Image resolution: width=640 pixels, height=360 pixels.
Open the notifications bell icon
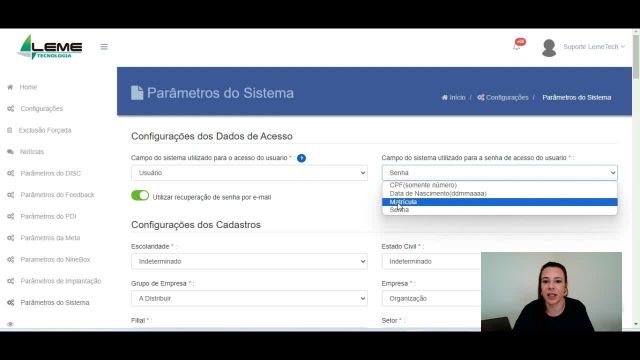[517, 47]
